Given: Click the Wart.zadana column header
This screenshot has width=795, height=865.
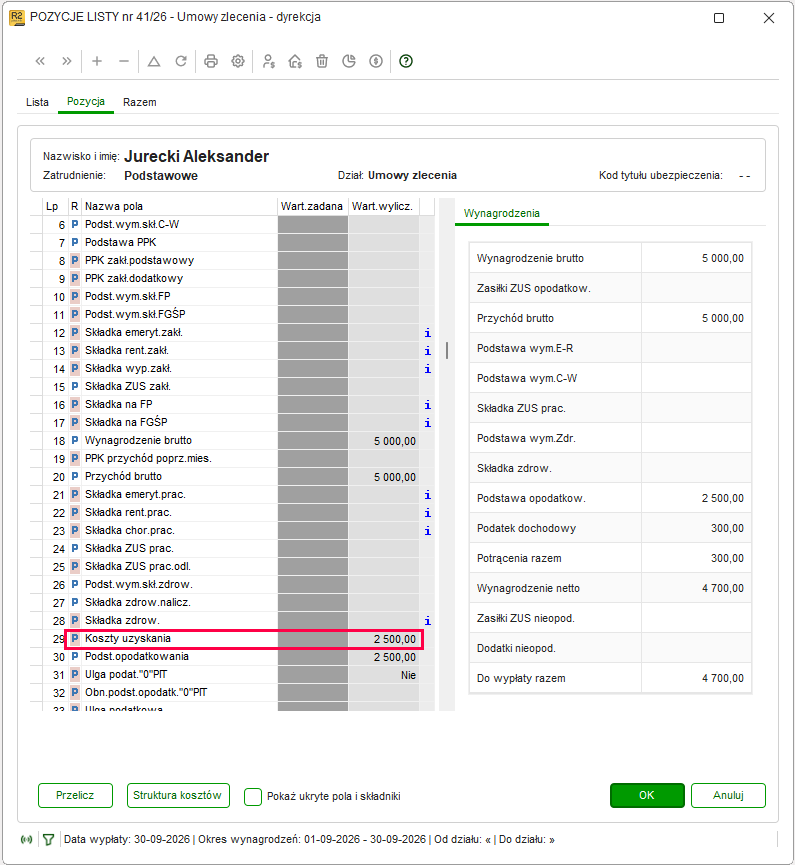Looking at the screenshot, I should [312, 206].
